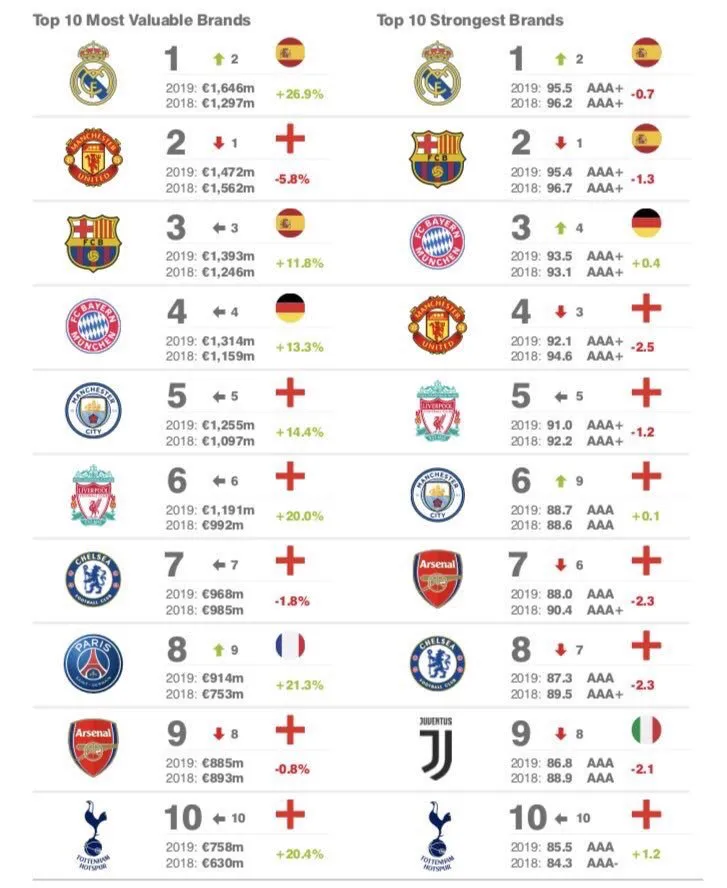The width and height of the screenshot is (727, 888).
Task: Select Tottenham's AAA- rating text
Action: pos(604,860)
